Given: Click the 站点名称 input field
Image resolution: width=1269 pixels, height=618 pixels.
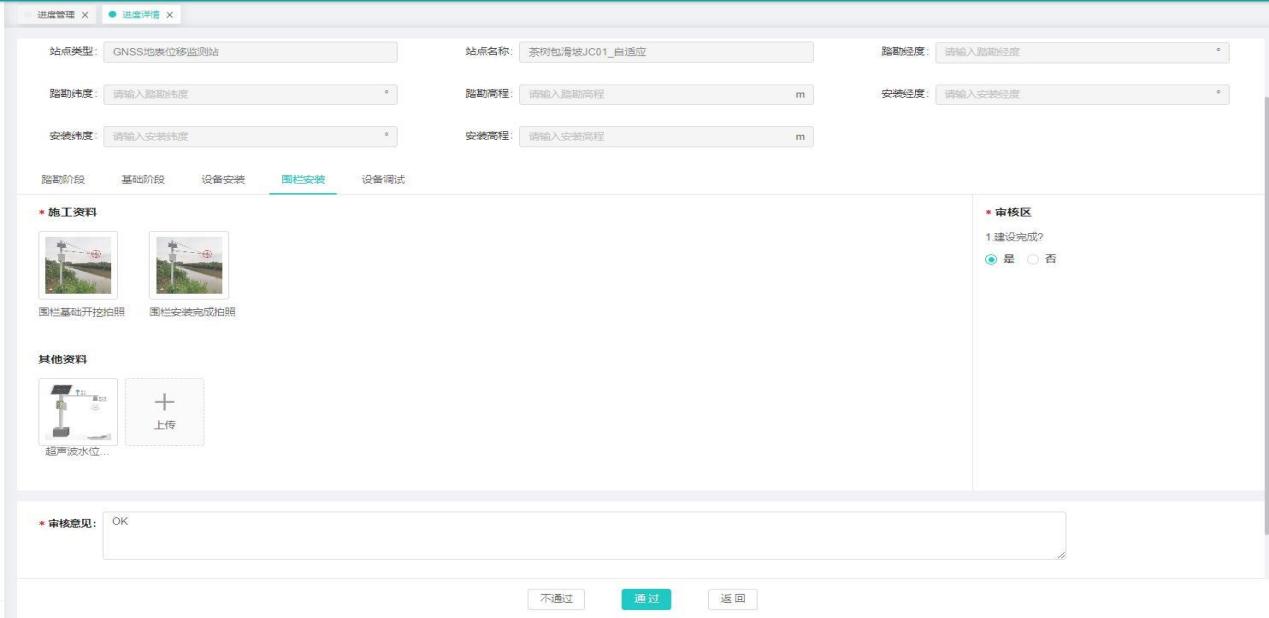Looking at the screenshot, I should tap(666, 53).
